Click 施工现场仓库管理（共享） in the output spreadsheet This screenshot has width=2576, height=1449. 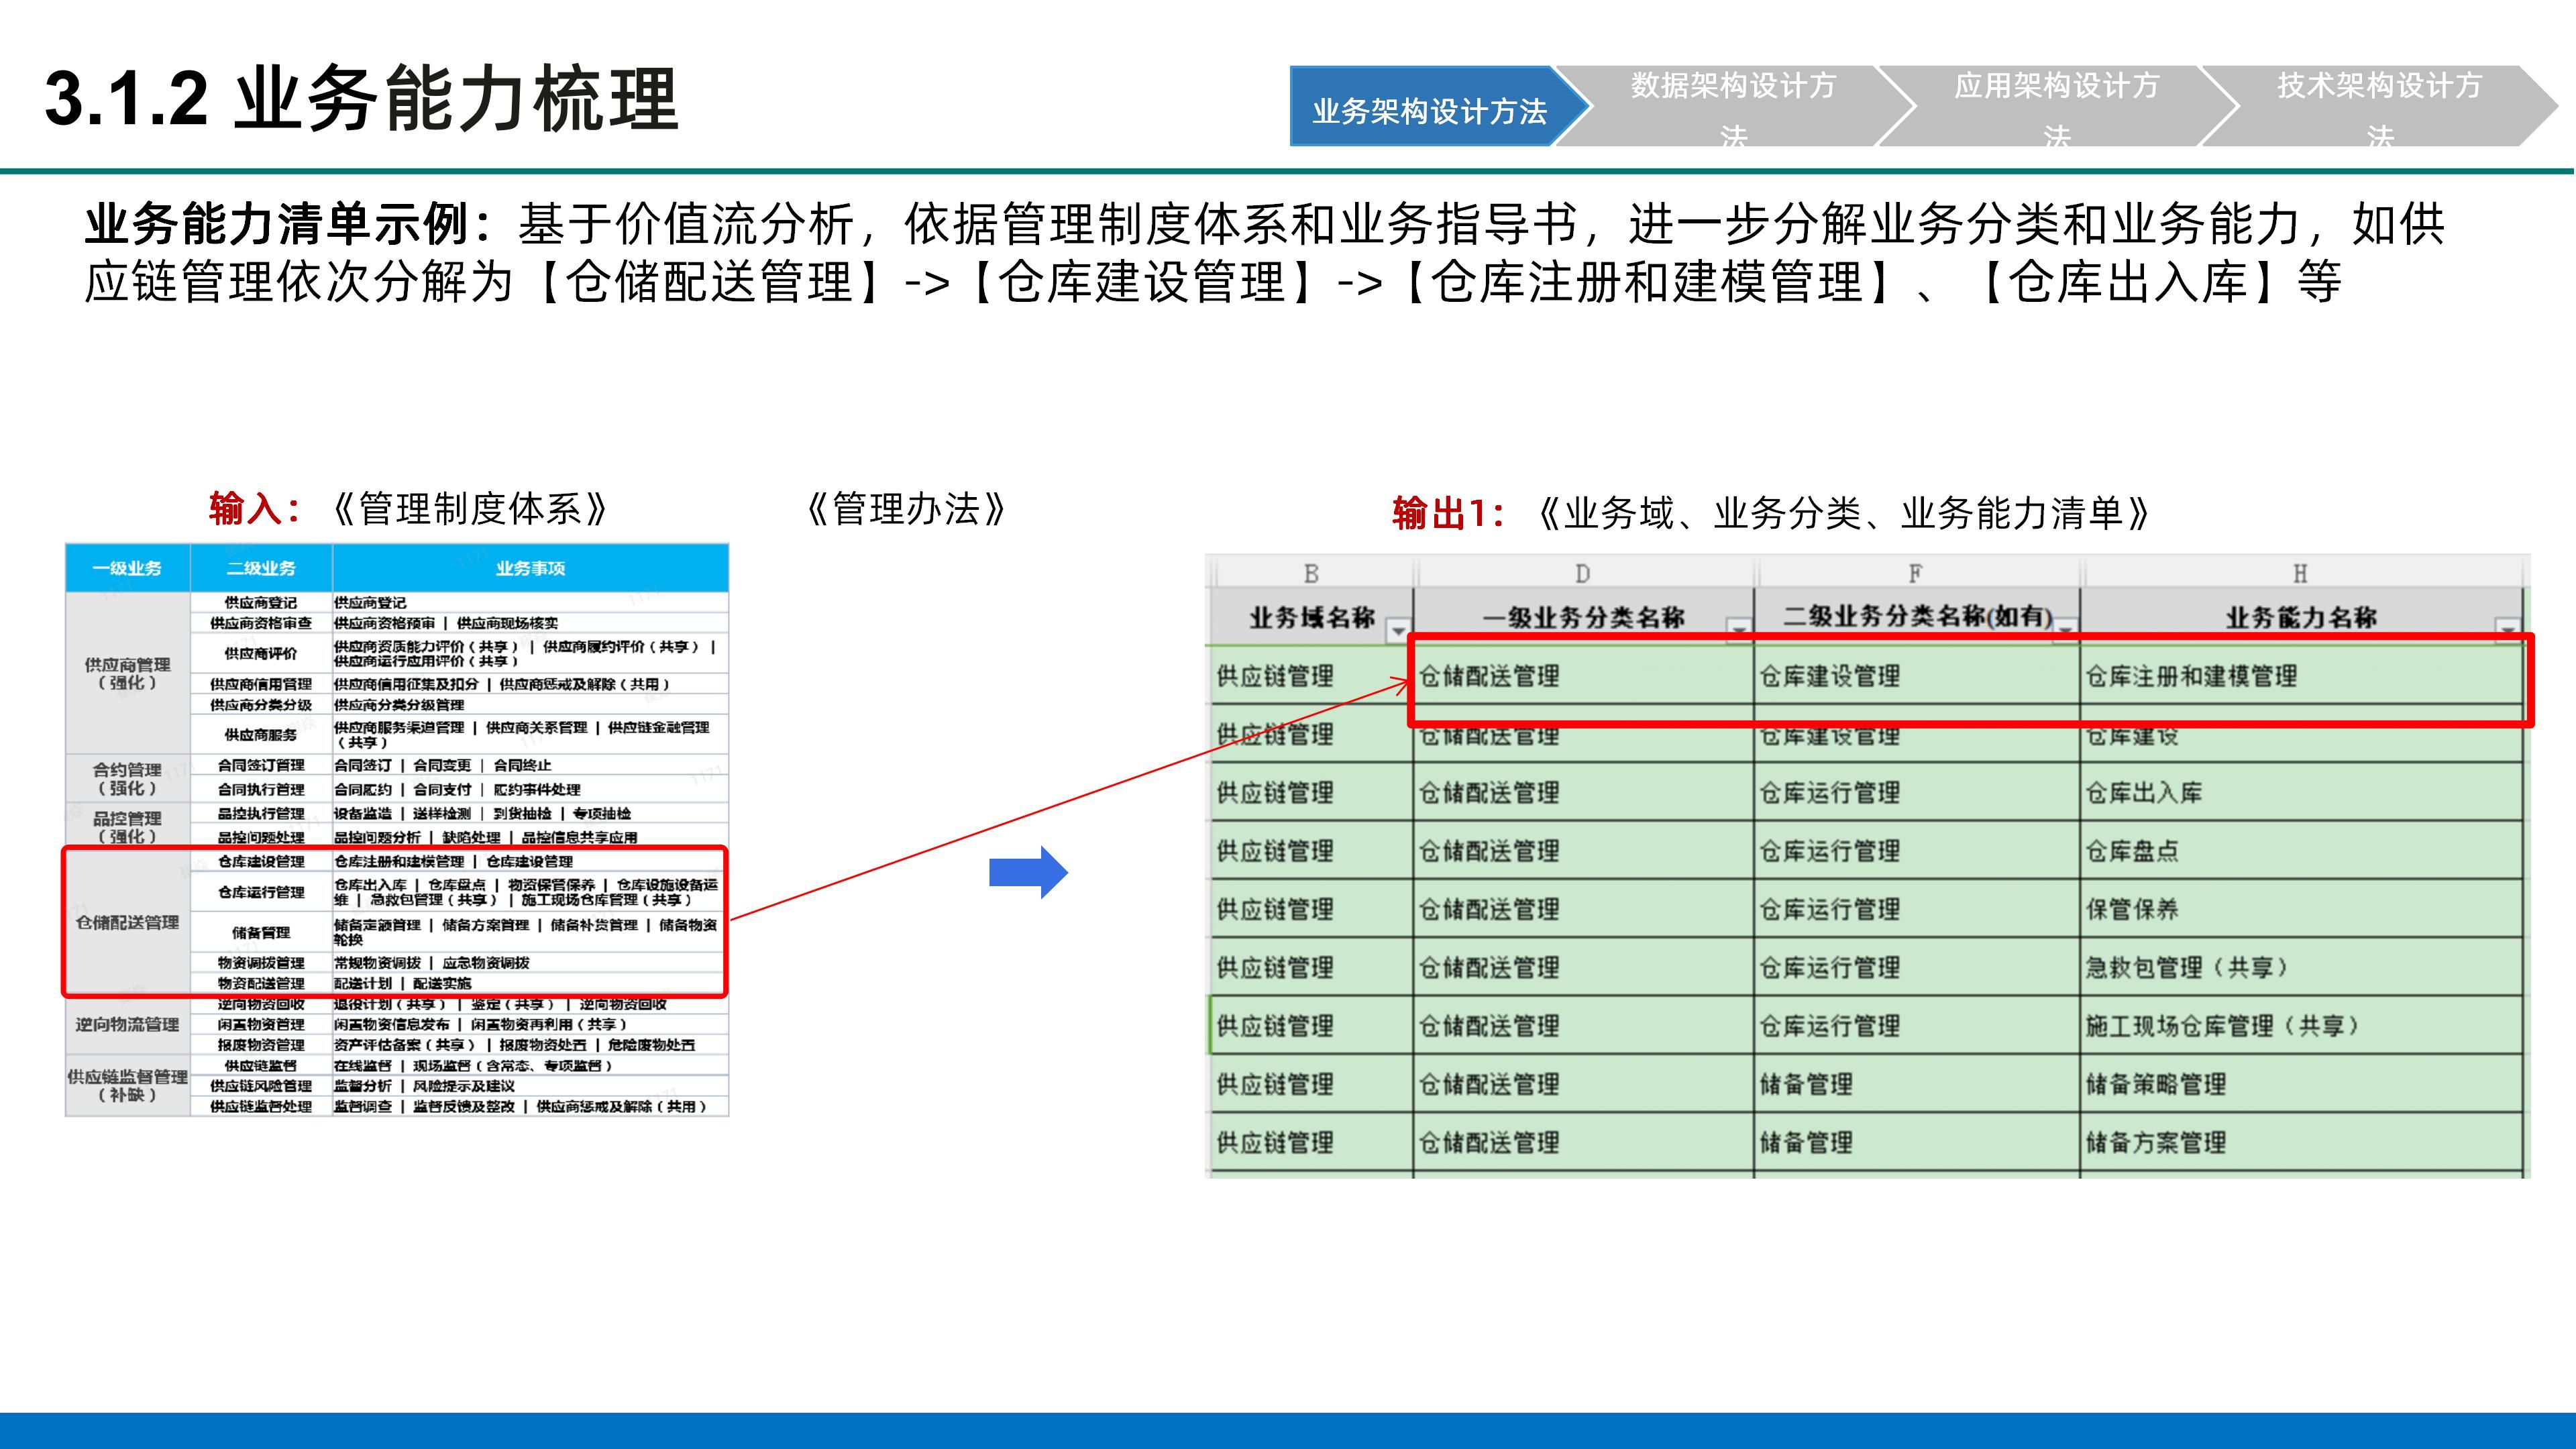coord(2300,1025)
